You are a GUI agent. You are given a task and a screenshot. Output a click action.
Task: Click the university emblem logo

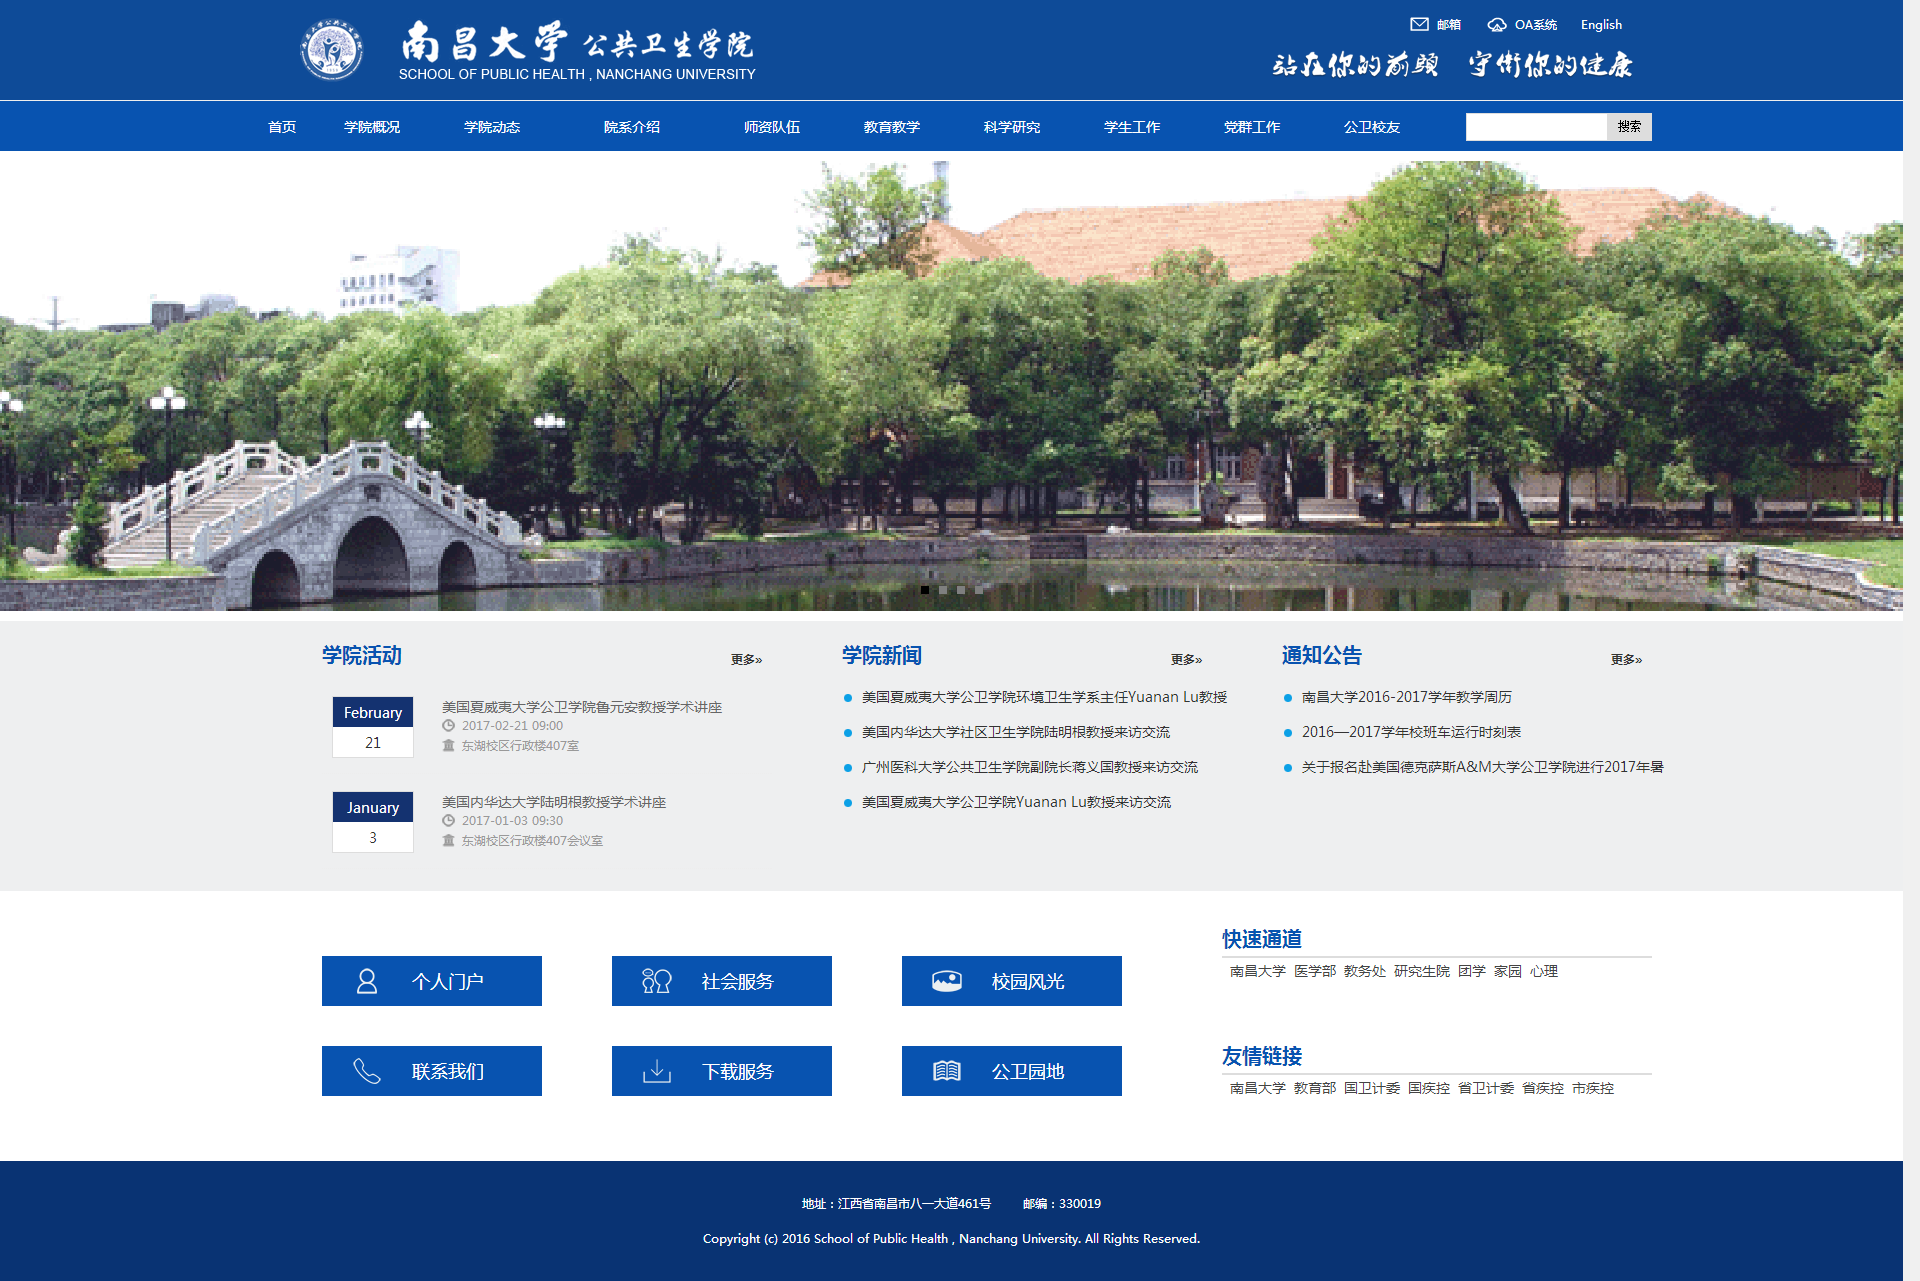(331, 50)
